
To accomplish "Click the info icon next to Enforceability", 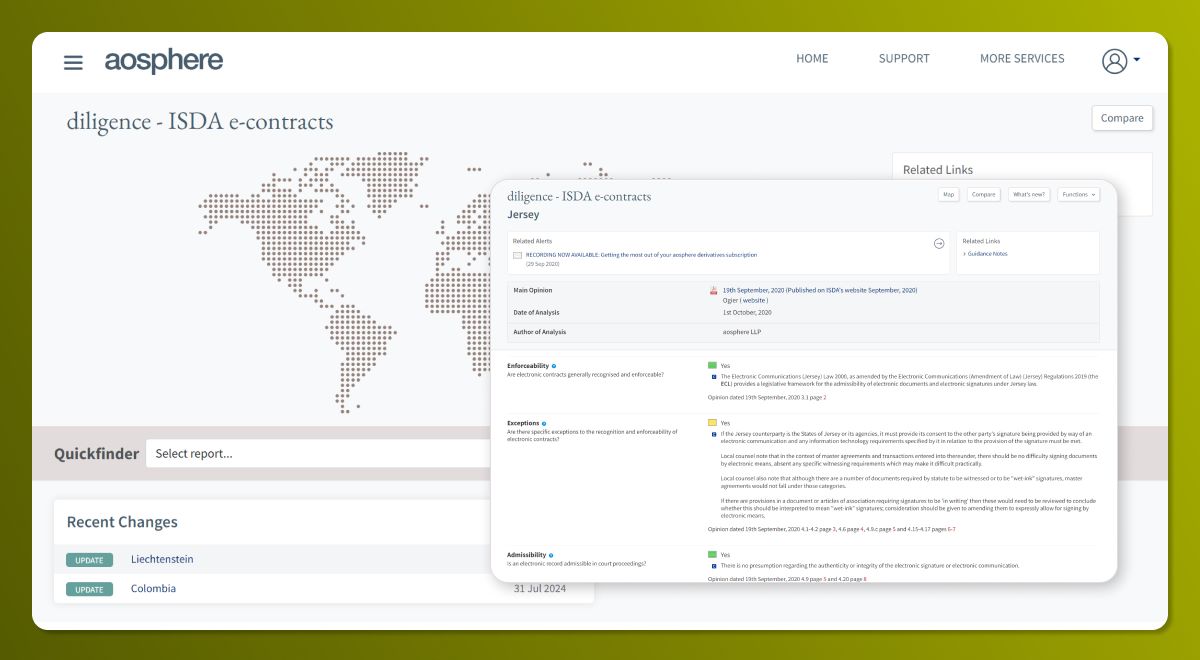I will pyautogui.click(x=554, y=366).
